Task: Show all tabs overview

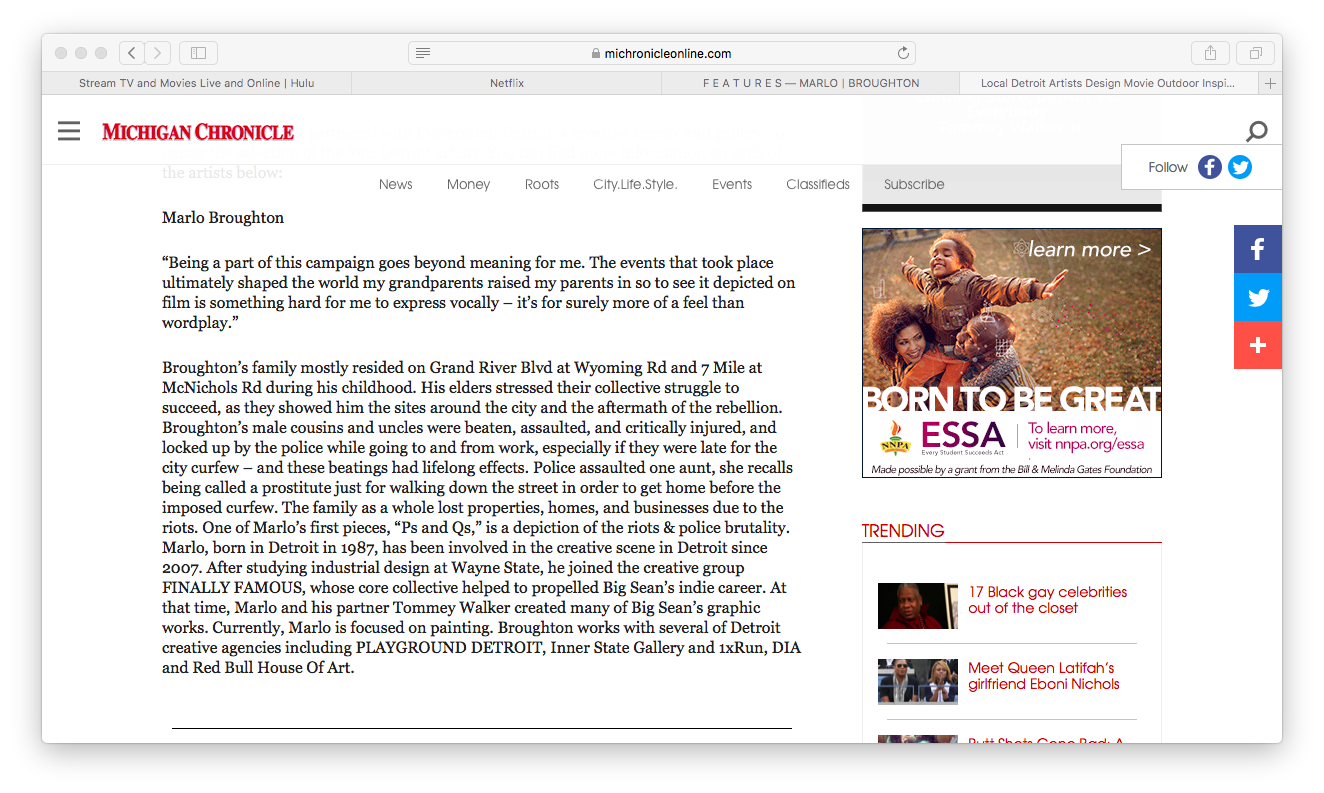Action: pyautogui.click(x=1255, y=53)
